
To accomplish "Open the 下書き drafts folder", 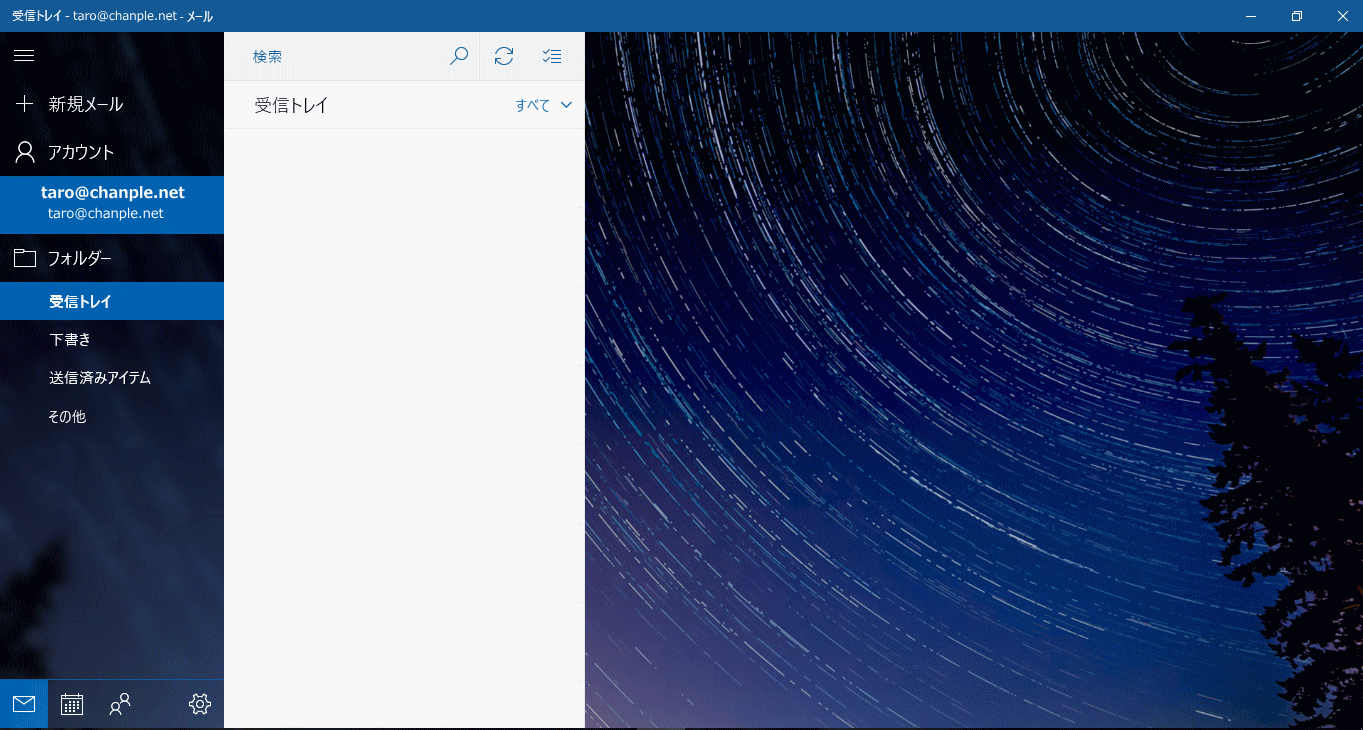I will 112,340.
